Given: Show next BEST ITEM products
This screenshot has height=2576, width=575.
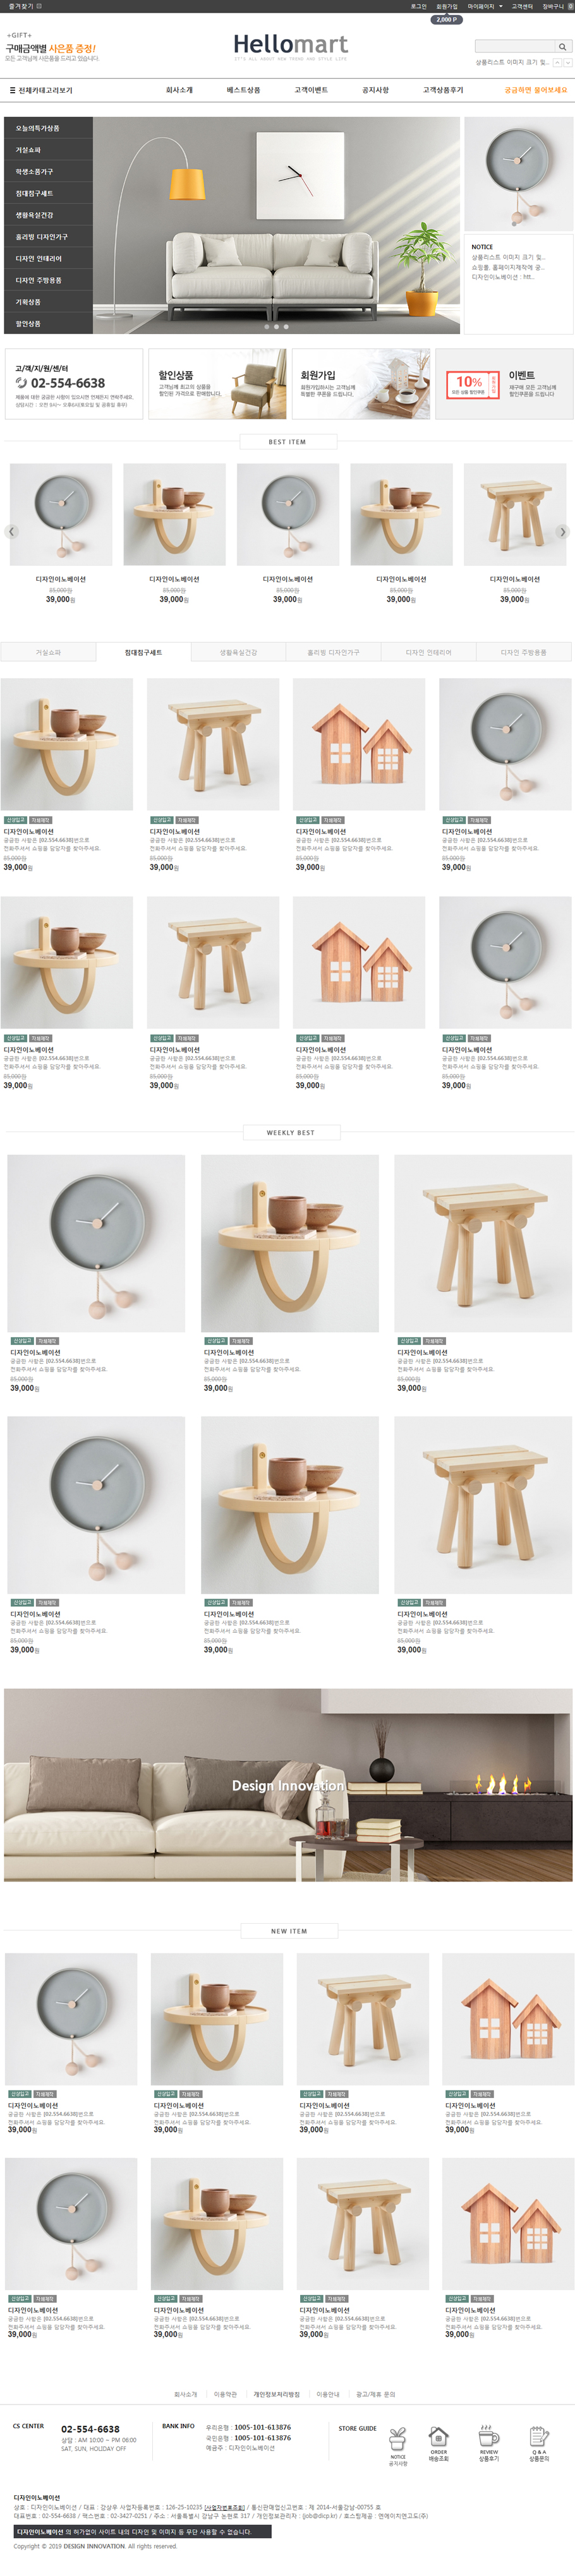Looking at the screenshot, I should click(x=562, y=531).
